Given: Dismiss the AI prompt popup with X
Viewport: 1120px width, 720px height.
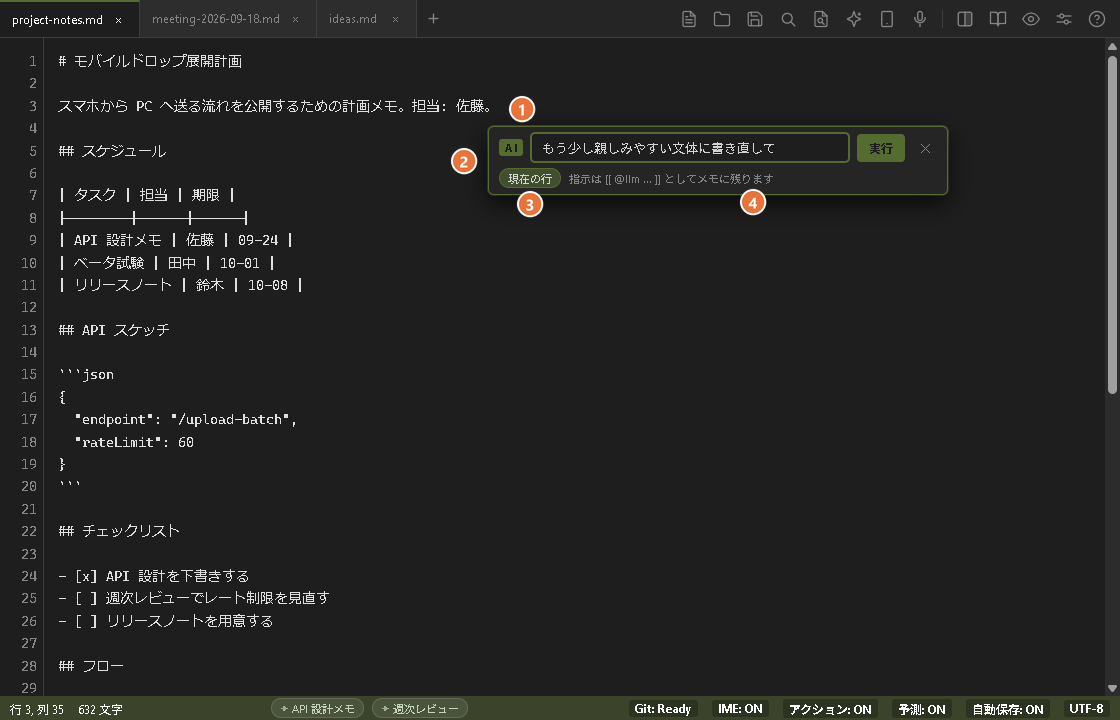Looking at the screenshot, I should pyautogui.click(x=925, y=148).
